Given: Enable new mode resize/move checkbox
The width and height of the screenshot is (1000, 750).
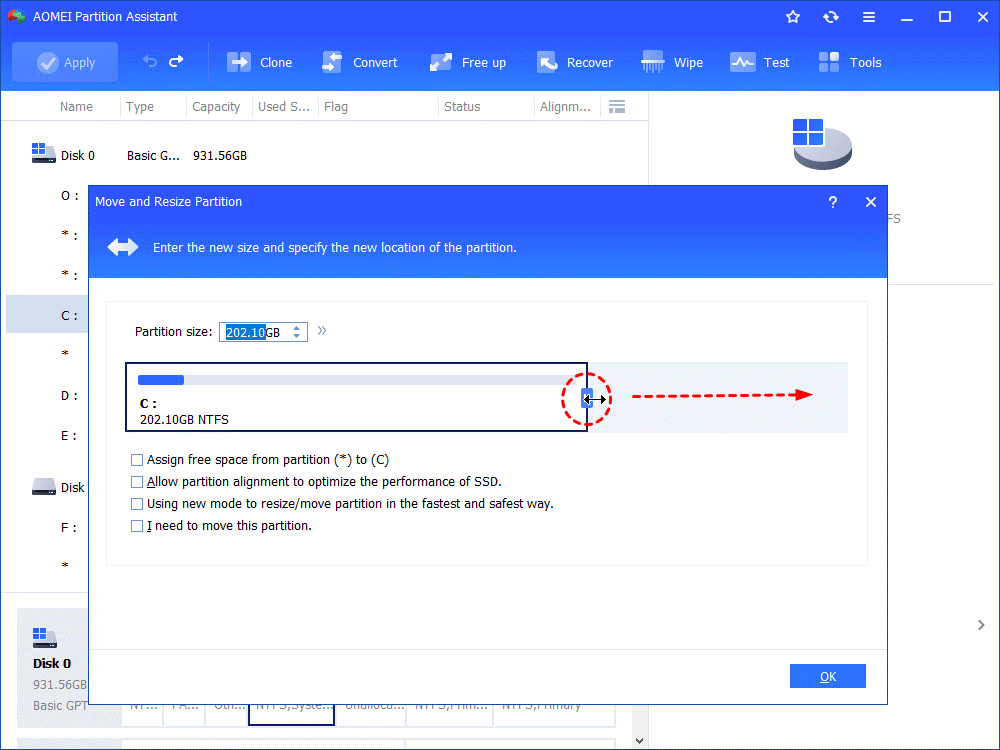Looking at the screenshot, I should (x=137, y=504).
